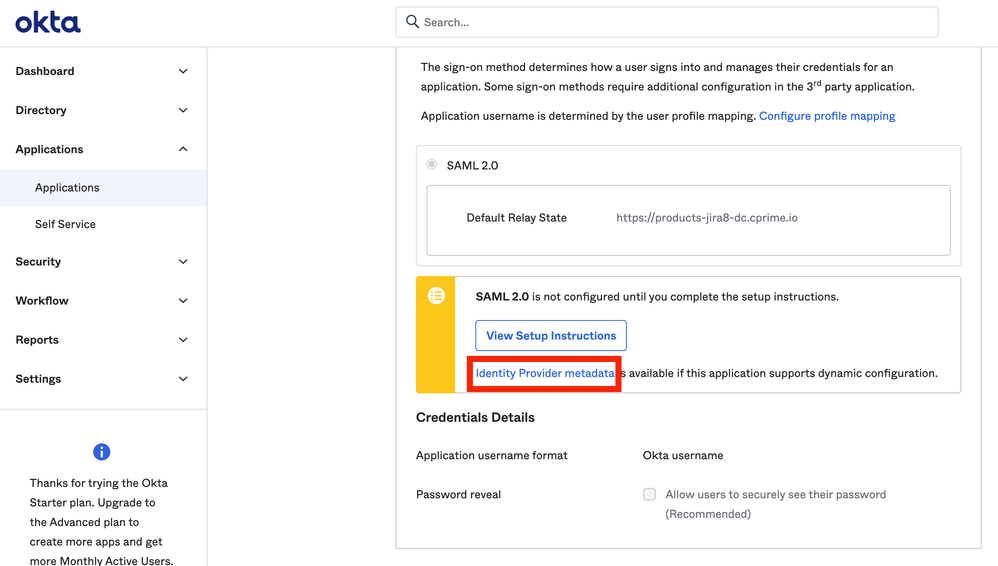Open Workflow section in sidebar
998x566 pixels.
click(42, 301)
